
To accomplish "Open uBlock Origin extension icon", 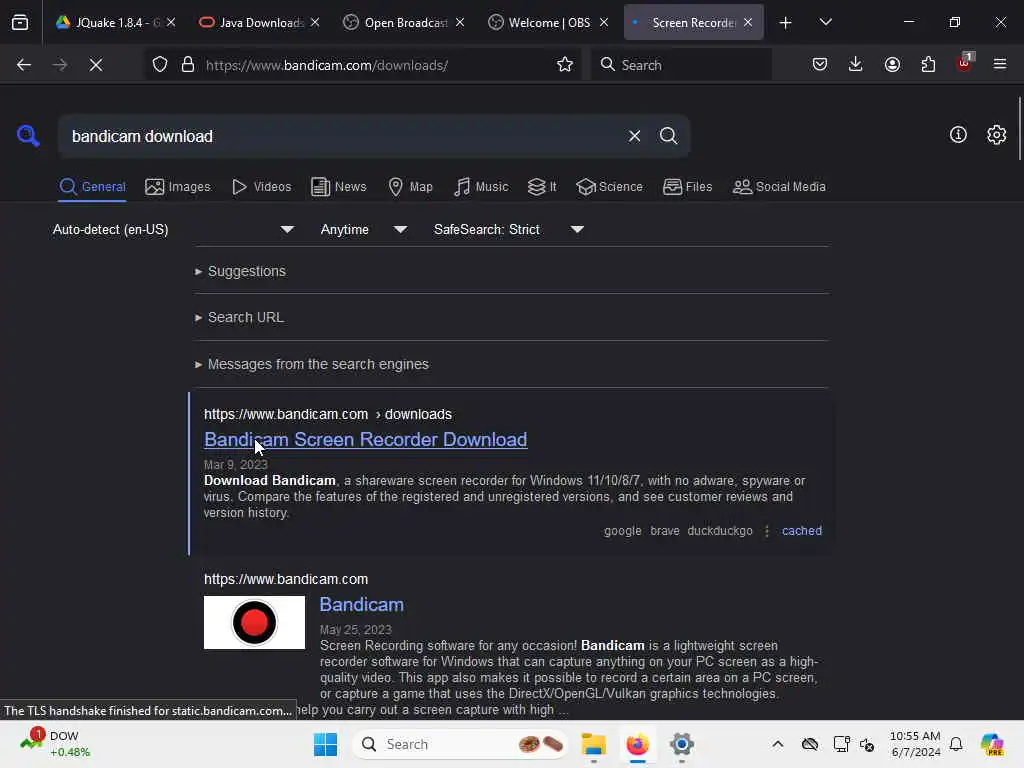I will tap(965, 63).
